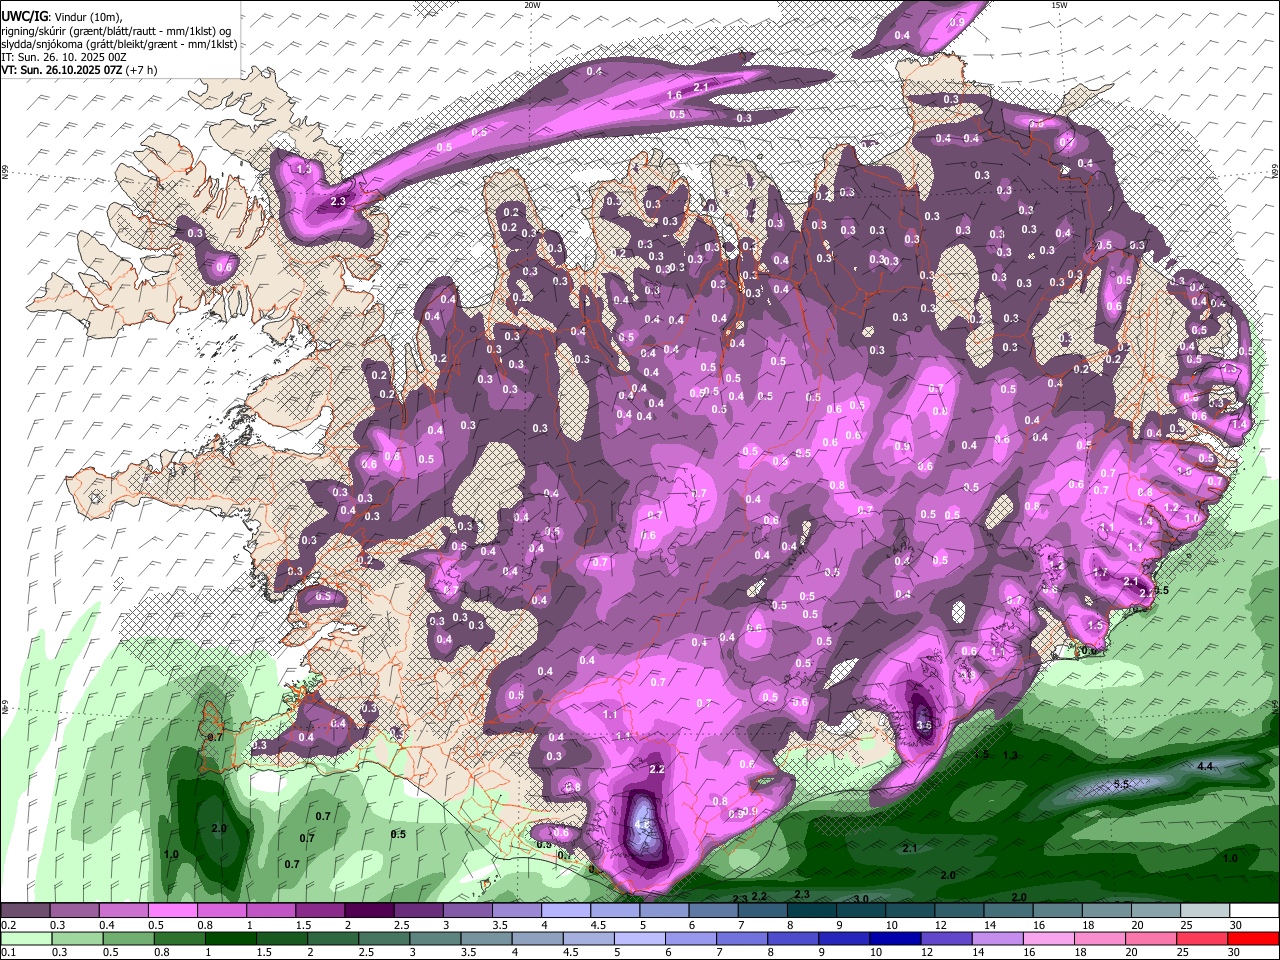
Task: Pick the dark teal 9–10 snow legend swatch
Action: [x=861, y=911]
